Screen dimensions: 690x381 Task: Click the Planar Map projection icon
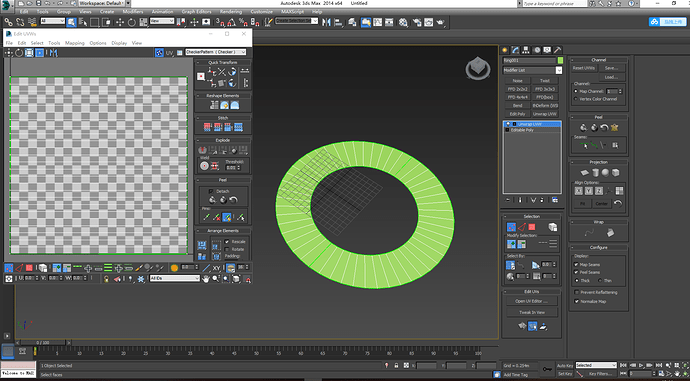[x=584, y=172]
